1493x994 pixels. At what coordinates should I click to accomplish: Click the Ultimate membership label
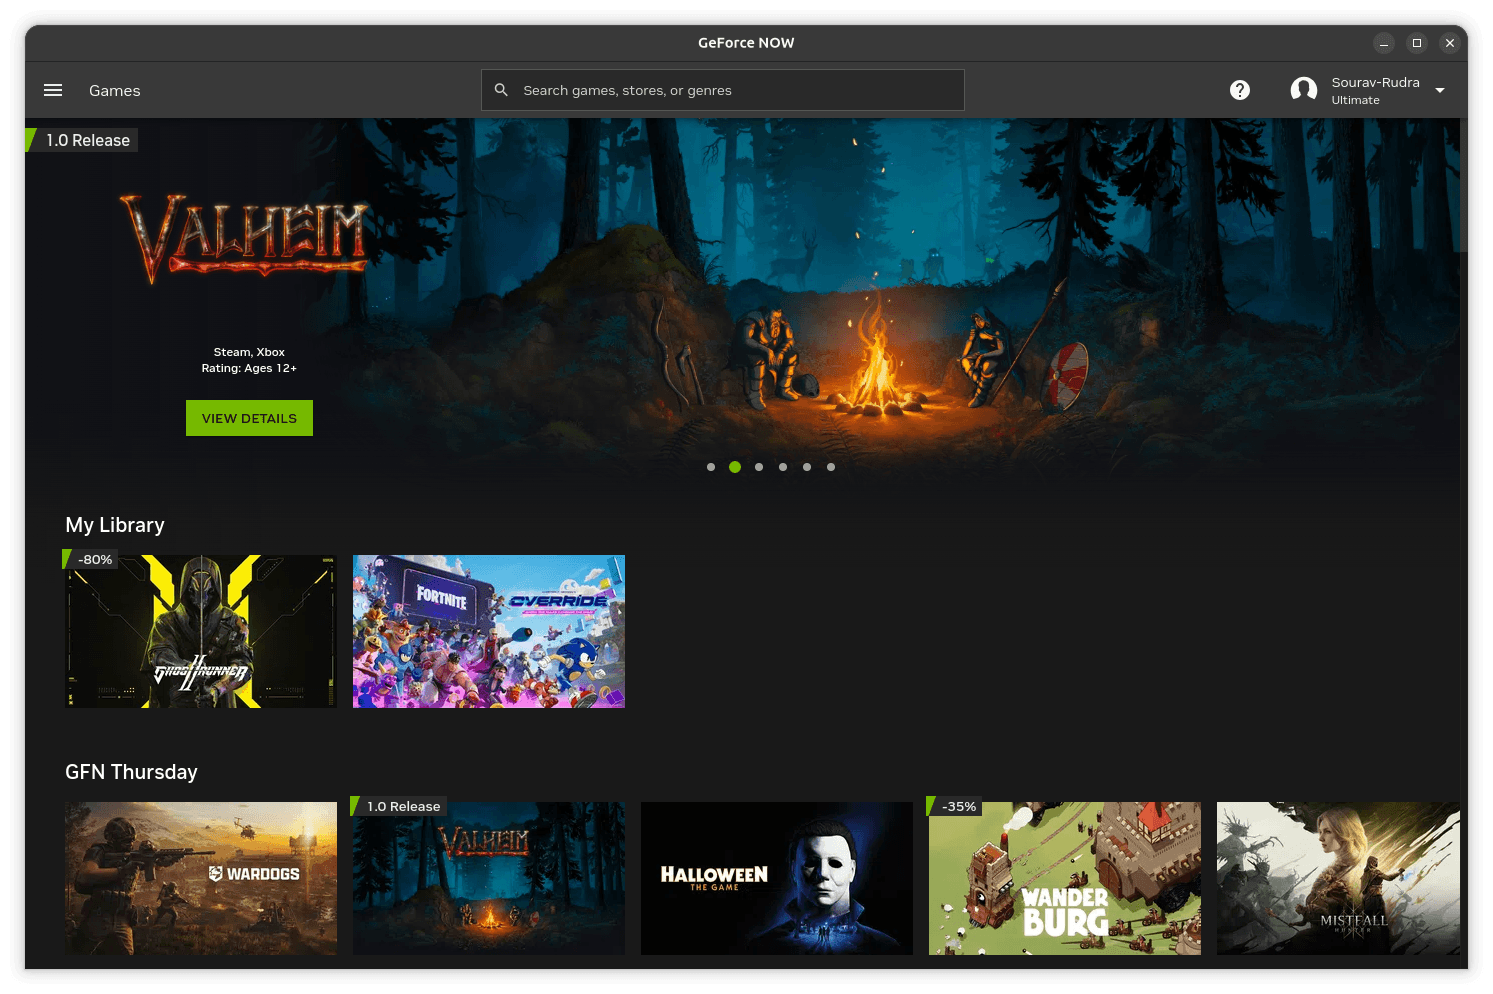(x=1355, y=100)
